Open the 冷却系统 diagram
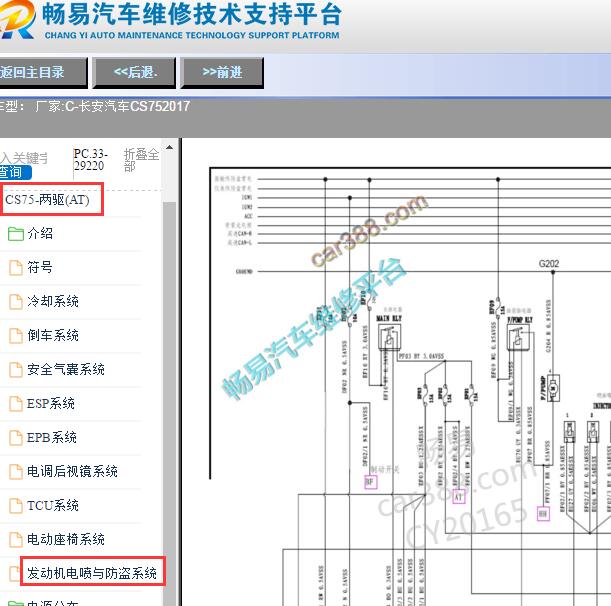The image size is (611, 606). pyautogui.click(x=53, y=301)
